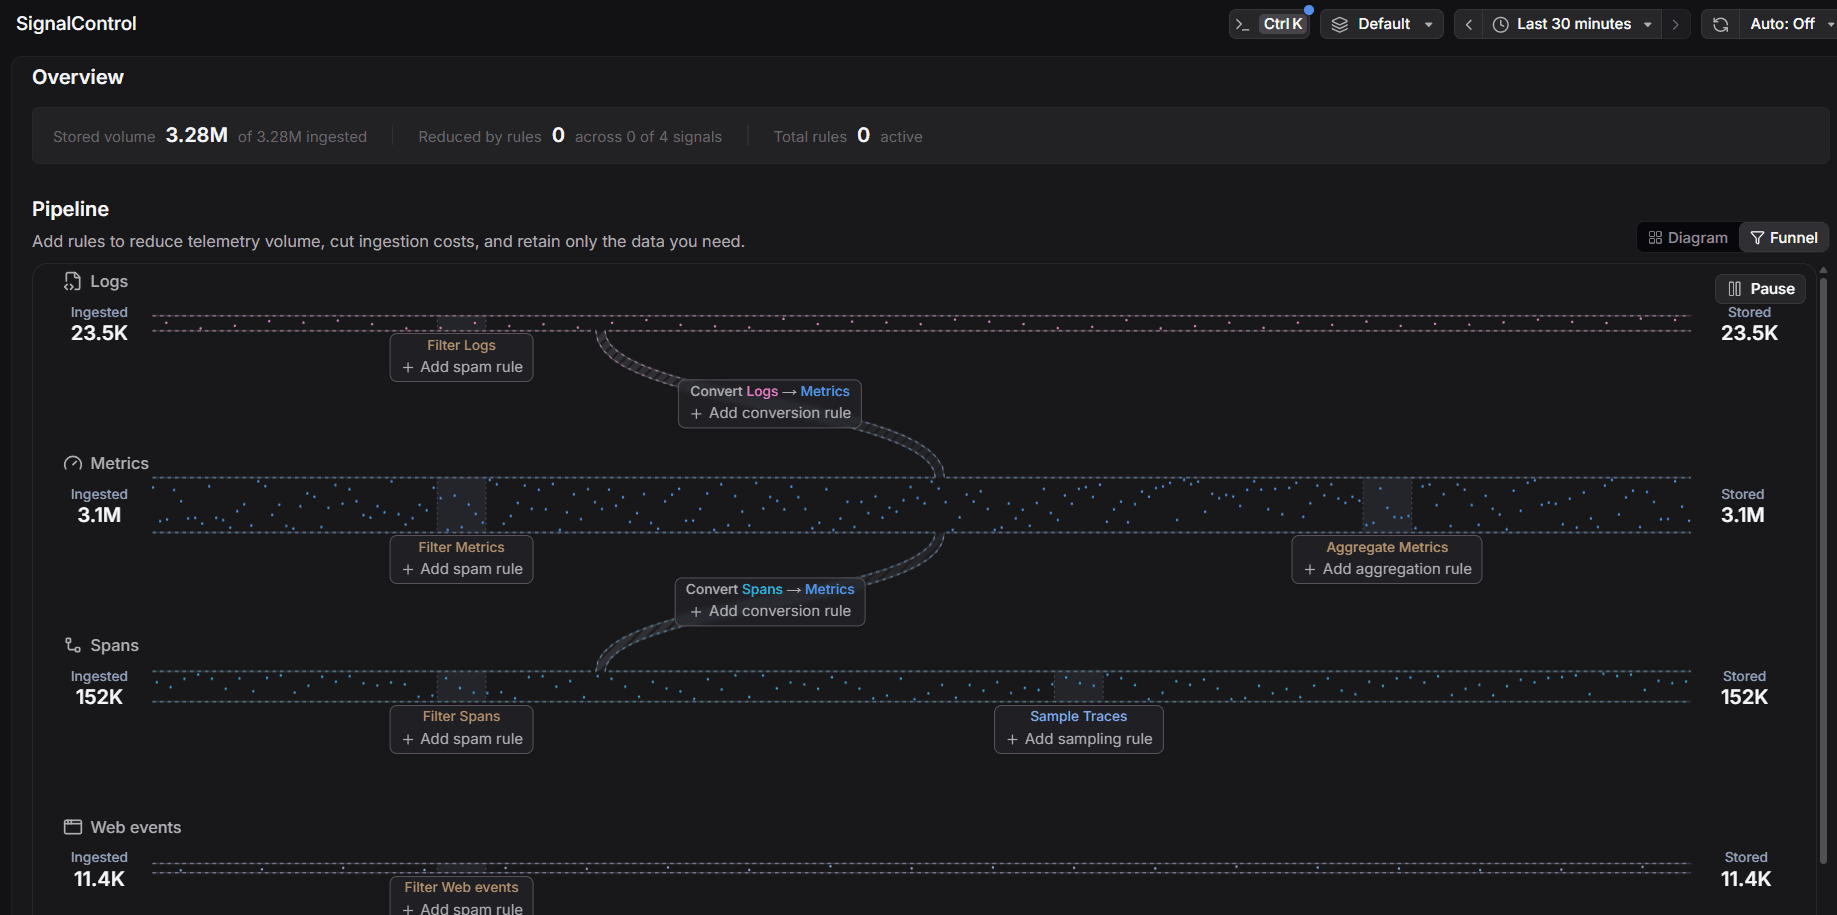This screenshot has height=915, width=1837.
Task: Open the Ctrl K command palette
Action: (1269, 24)
